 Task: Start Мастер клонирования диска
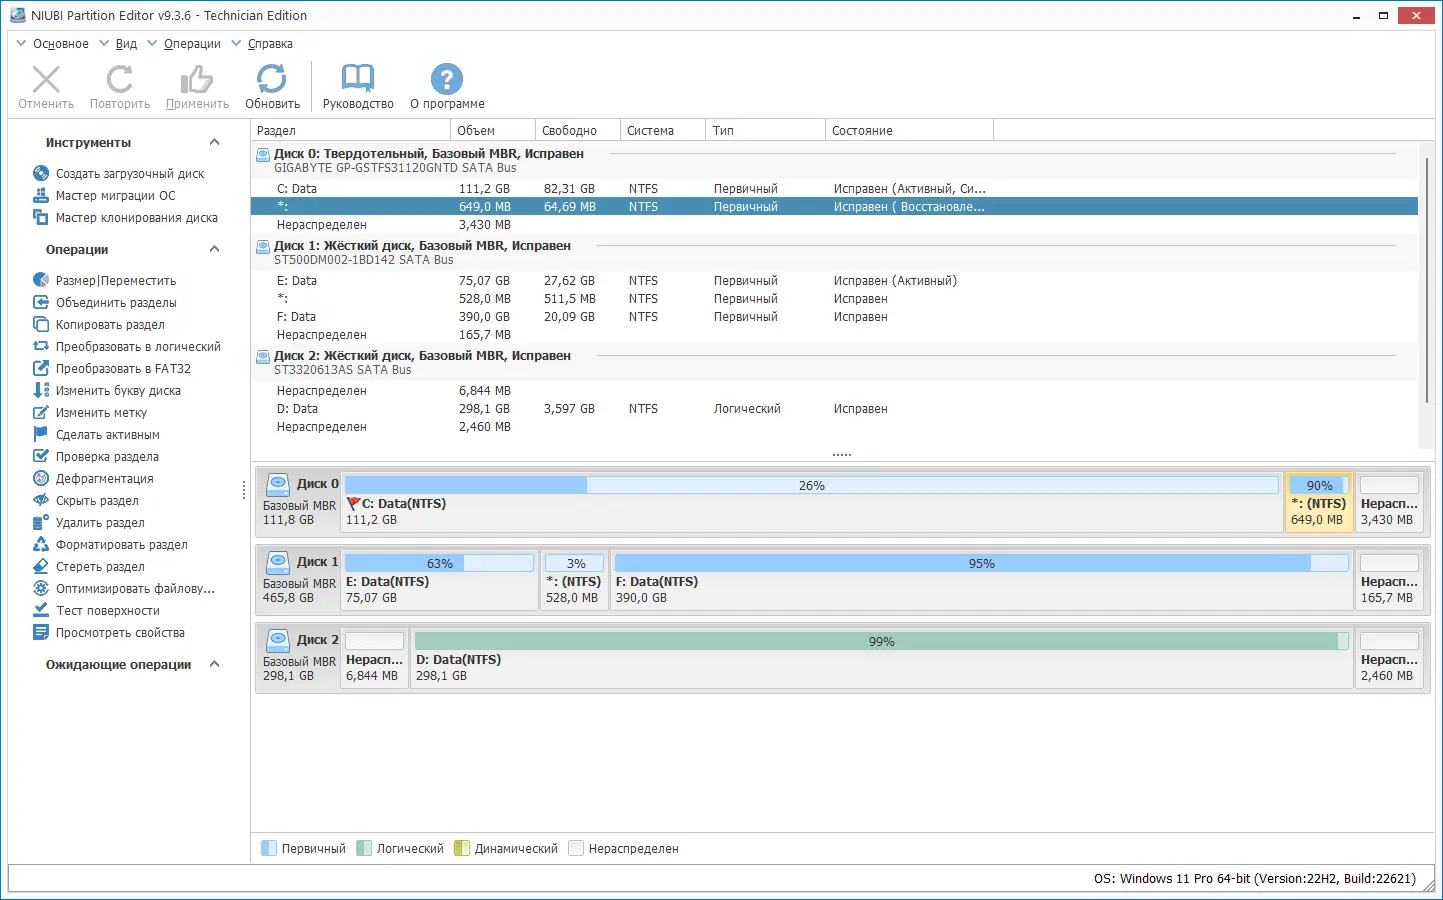[136, 218]
